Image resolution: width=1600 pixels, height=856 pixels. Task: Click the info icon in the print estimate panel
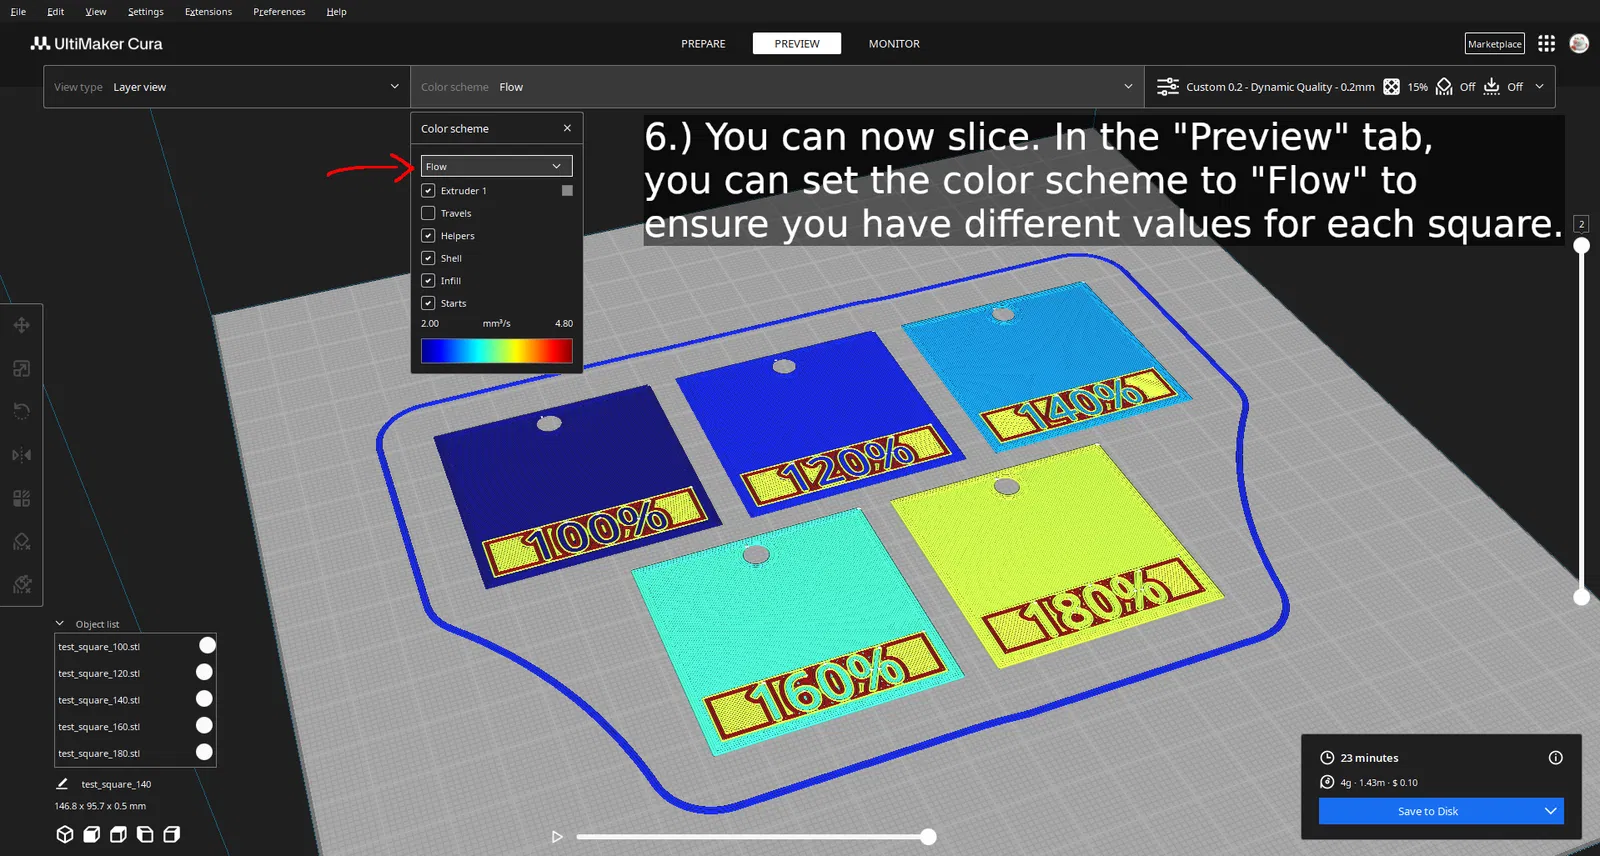tap(1555, 757)
